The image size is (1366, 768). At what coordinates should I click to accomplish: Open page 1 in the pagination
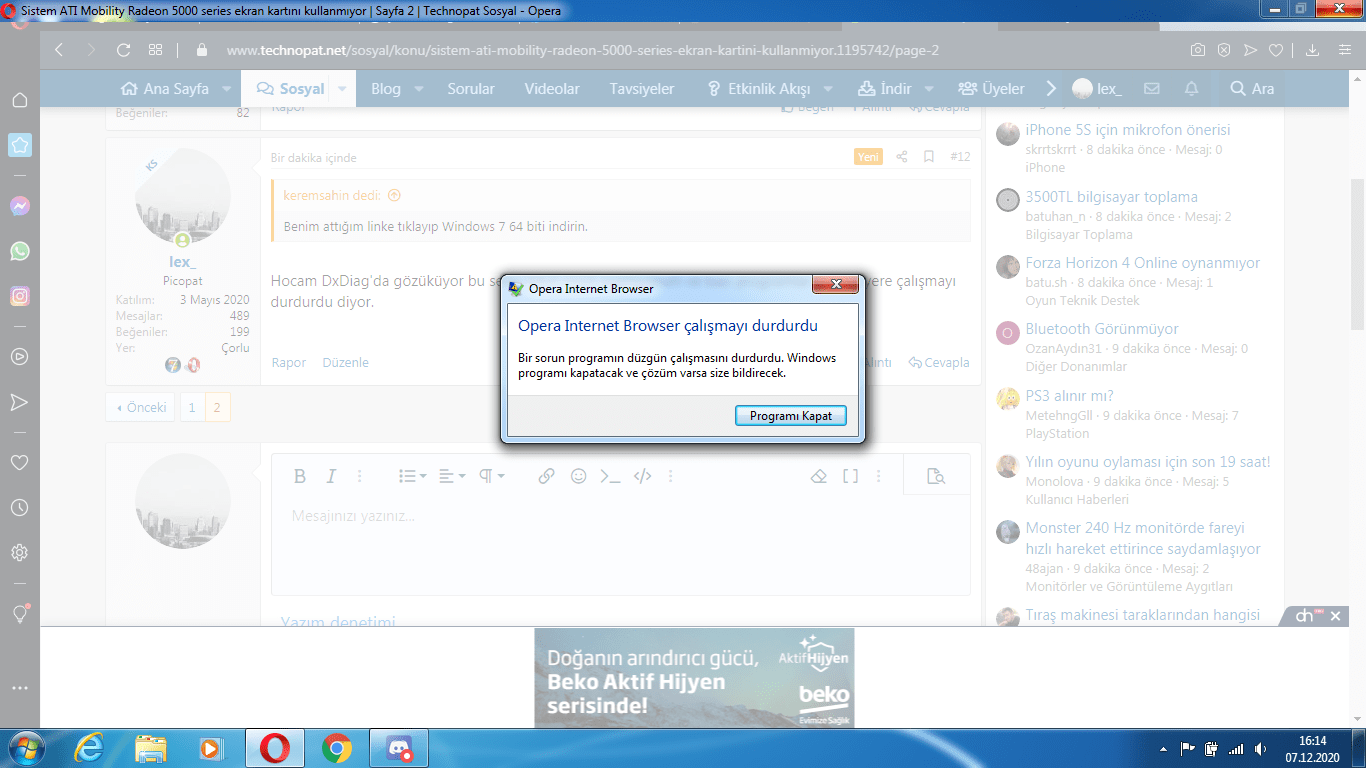[x=192, y=407]
